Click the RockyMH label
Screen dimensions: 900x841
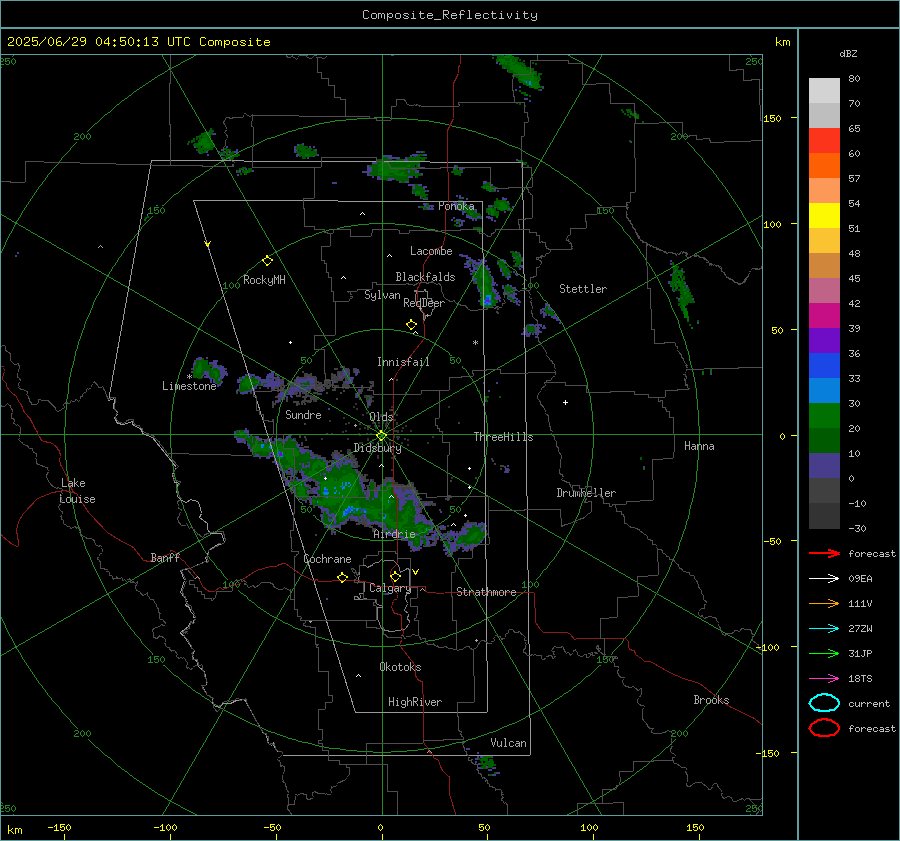264,280
